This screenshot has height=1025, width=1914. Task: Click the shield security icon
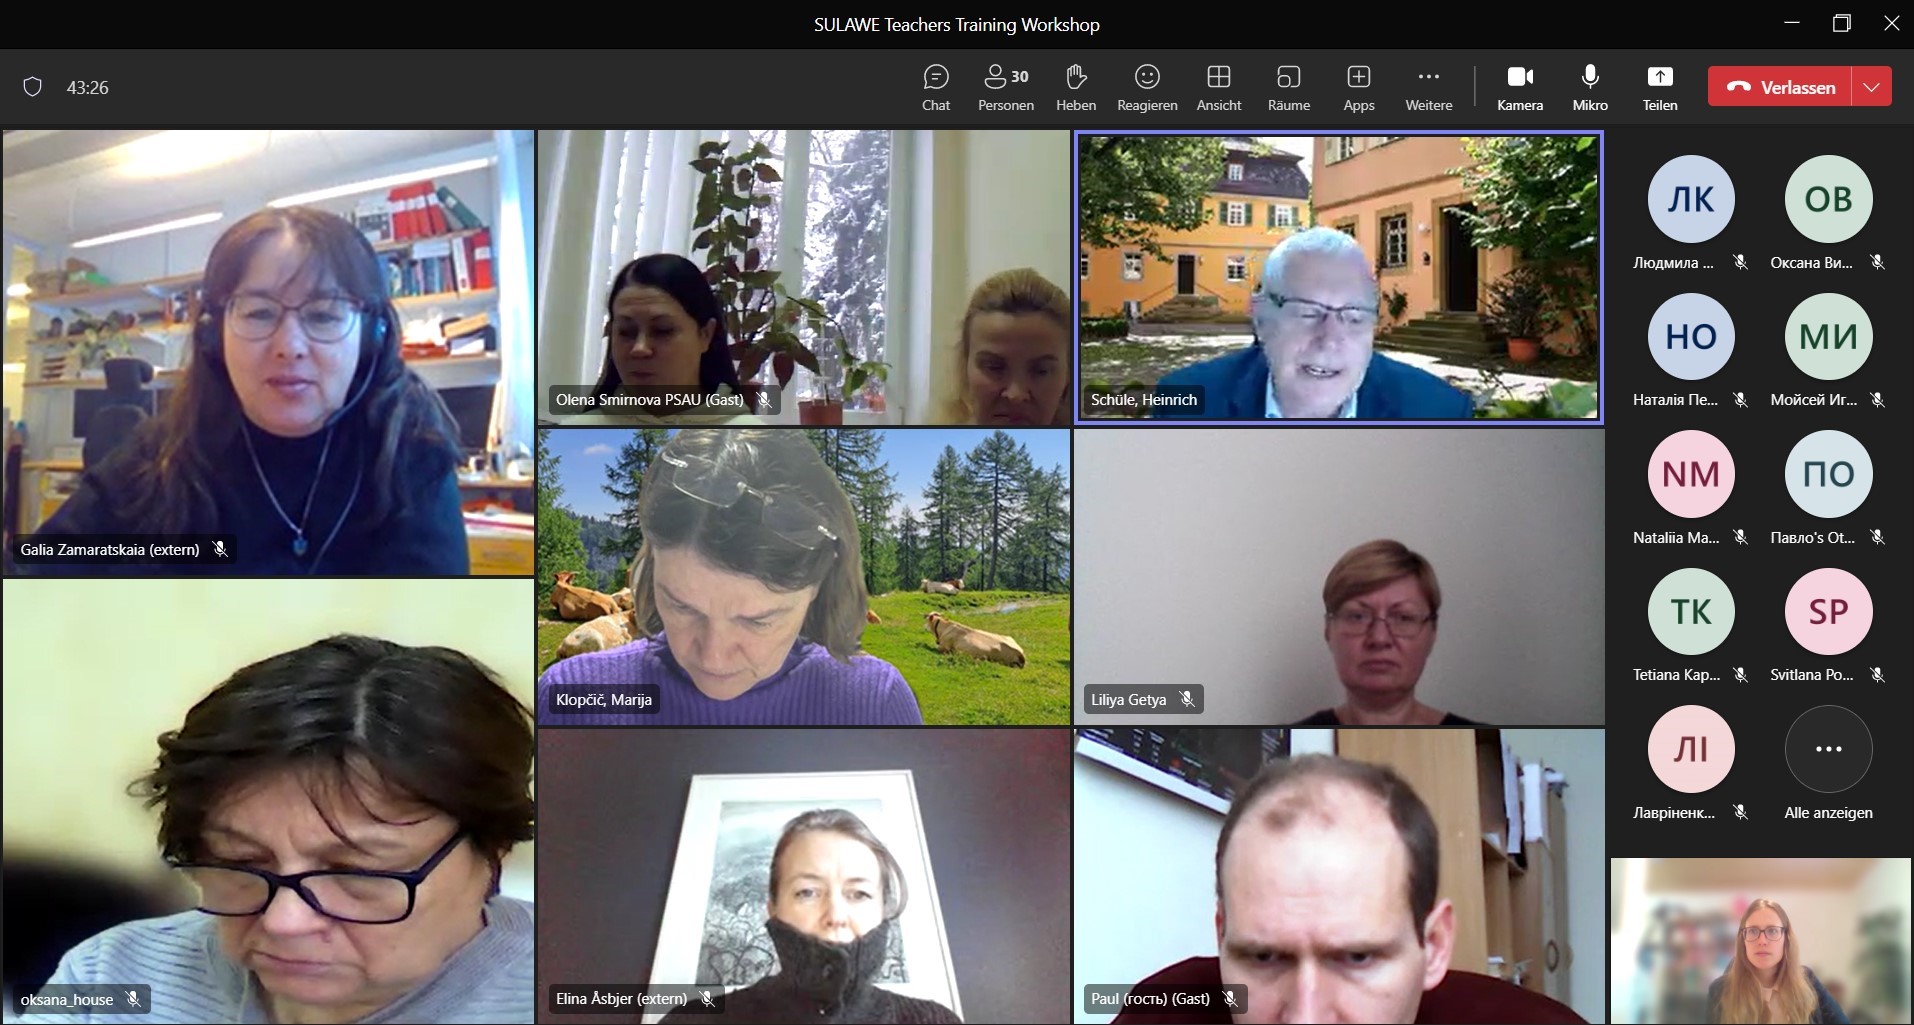[x=32, y=87]
